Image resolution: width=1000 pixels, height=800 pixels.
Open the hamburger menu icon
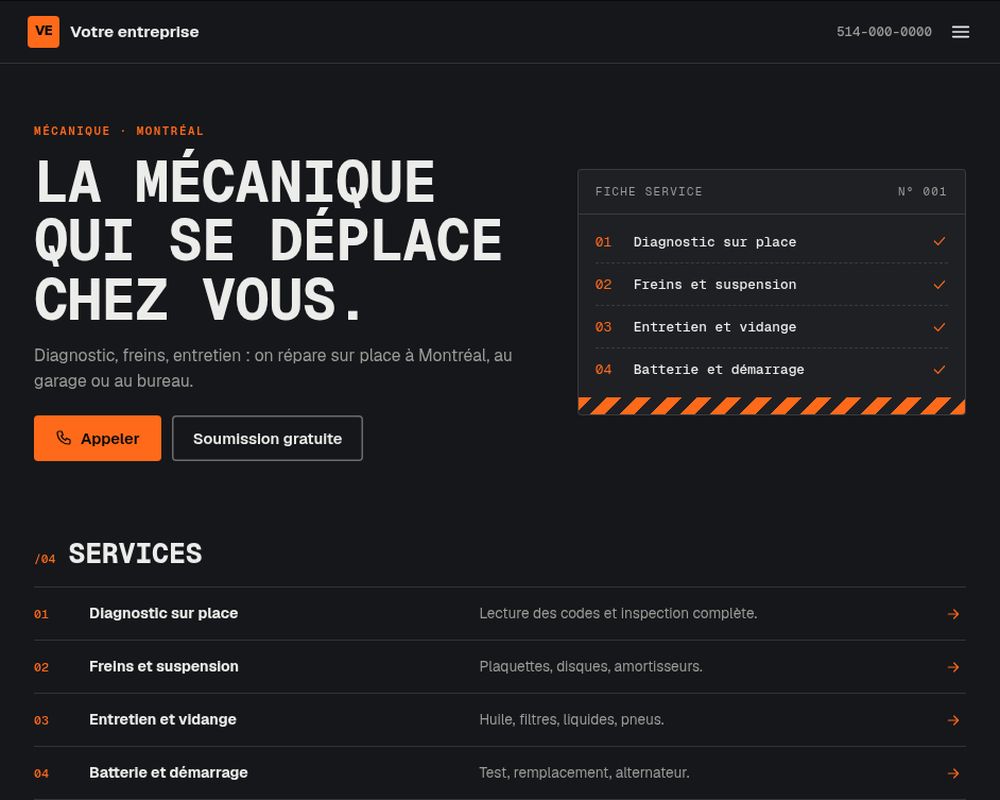click(960, 32)
